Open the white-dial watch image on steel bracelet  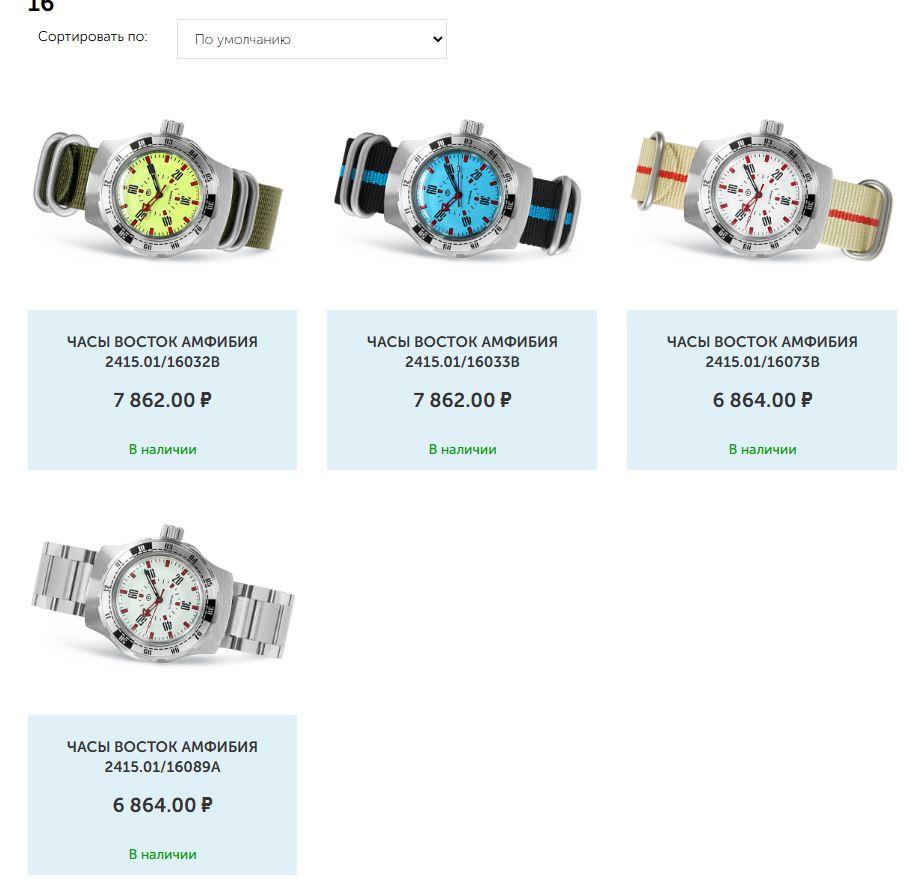coord(162,594)
